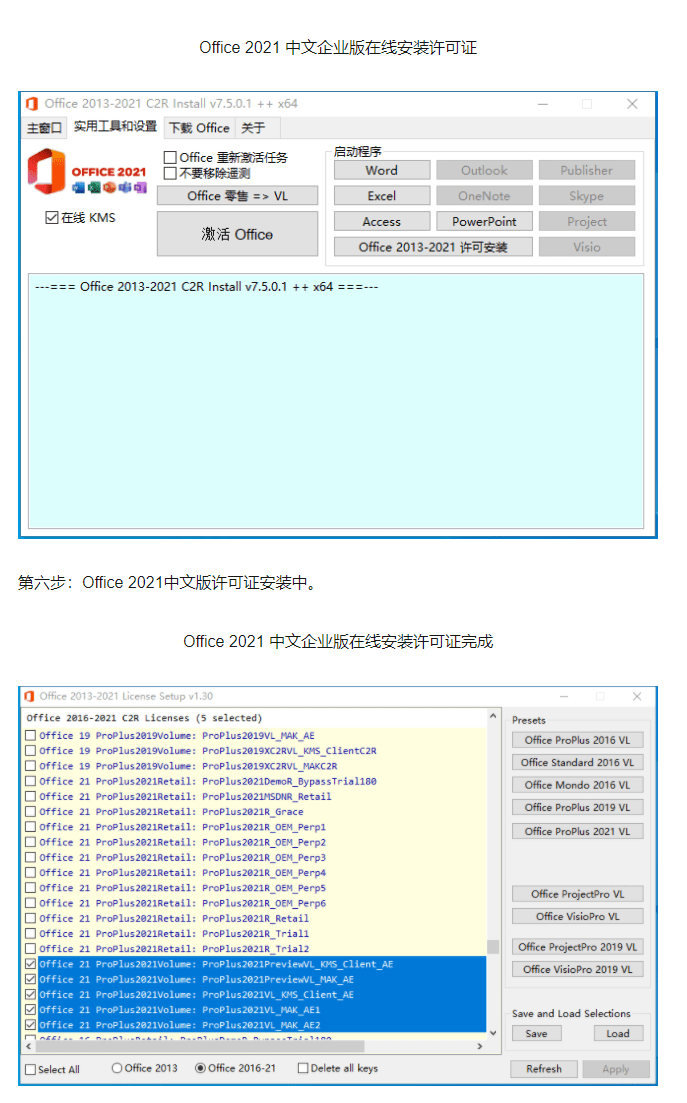Select the ProPlus2021R_OEM_Perp3 row text

[182, 857]
